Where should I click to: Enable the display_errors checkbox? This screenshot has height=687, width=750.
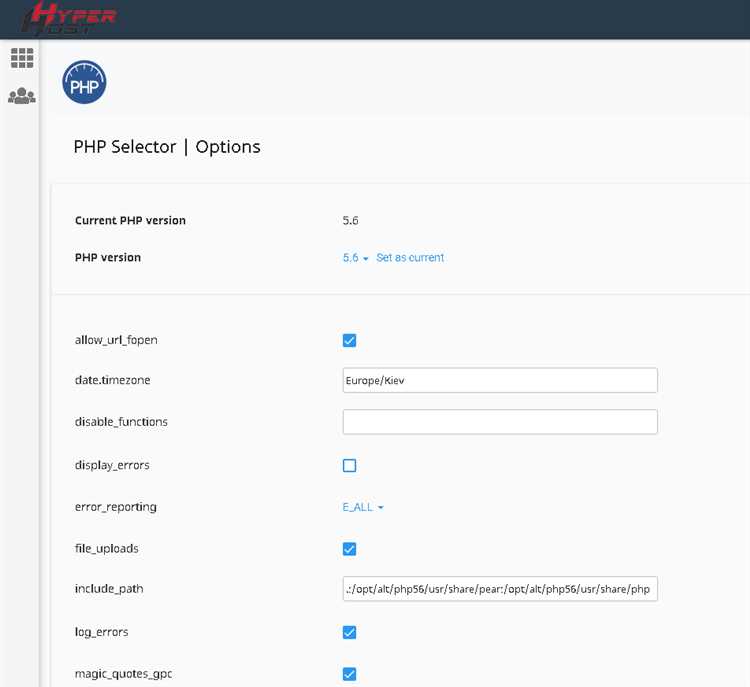click(350, 465)
